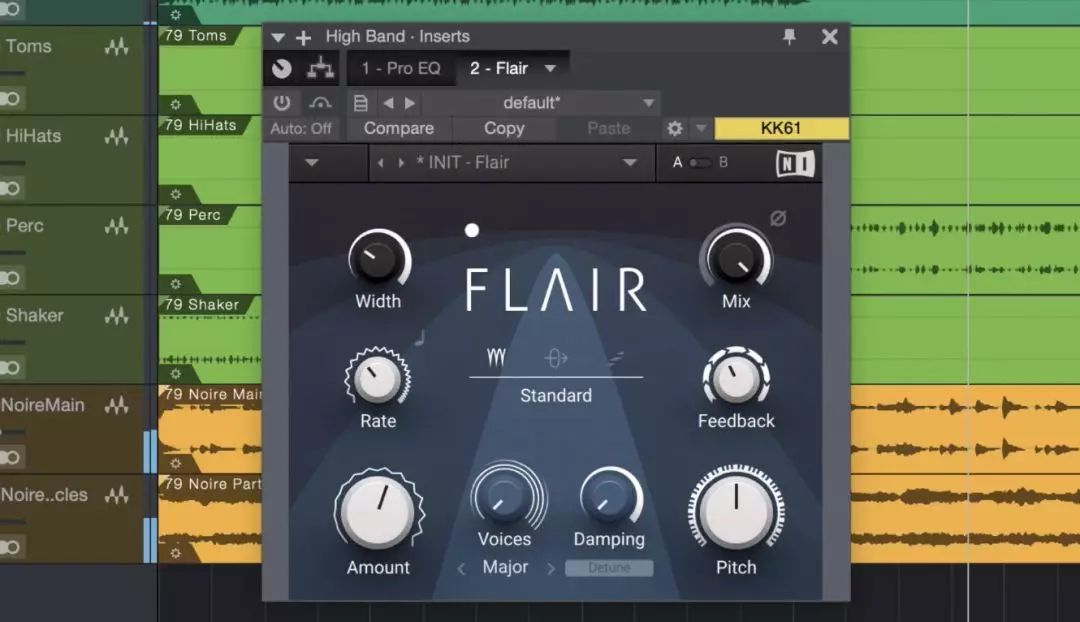This screenshot has height=622, width=1080.
Task: Select the 79 Shaker clip label
Action: point(202,304)
